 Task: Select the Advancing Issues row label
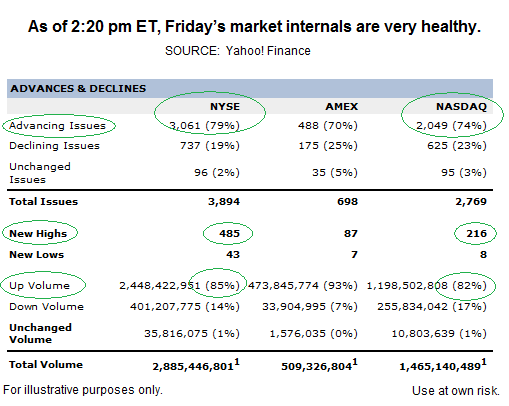point(57,126)
